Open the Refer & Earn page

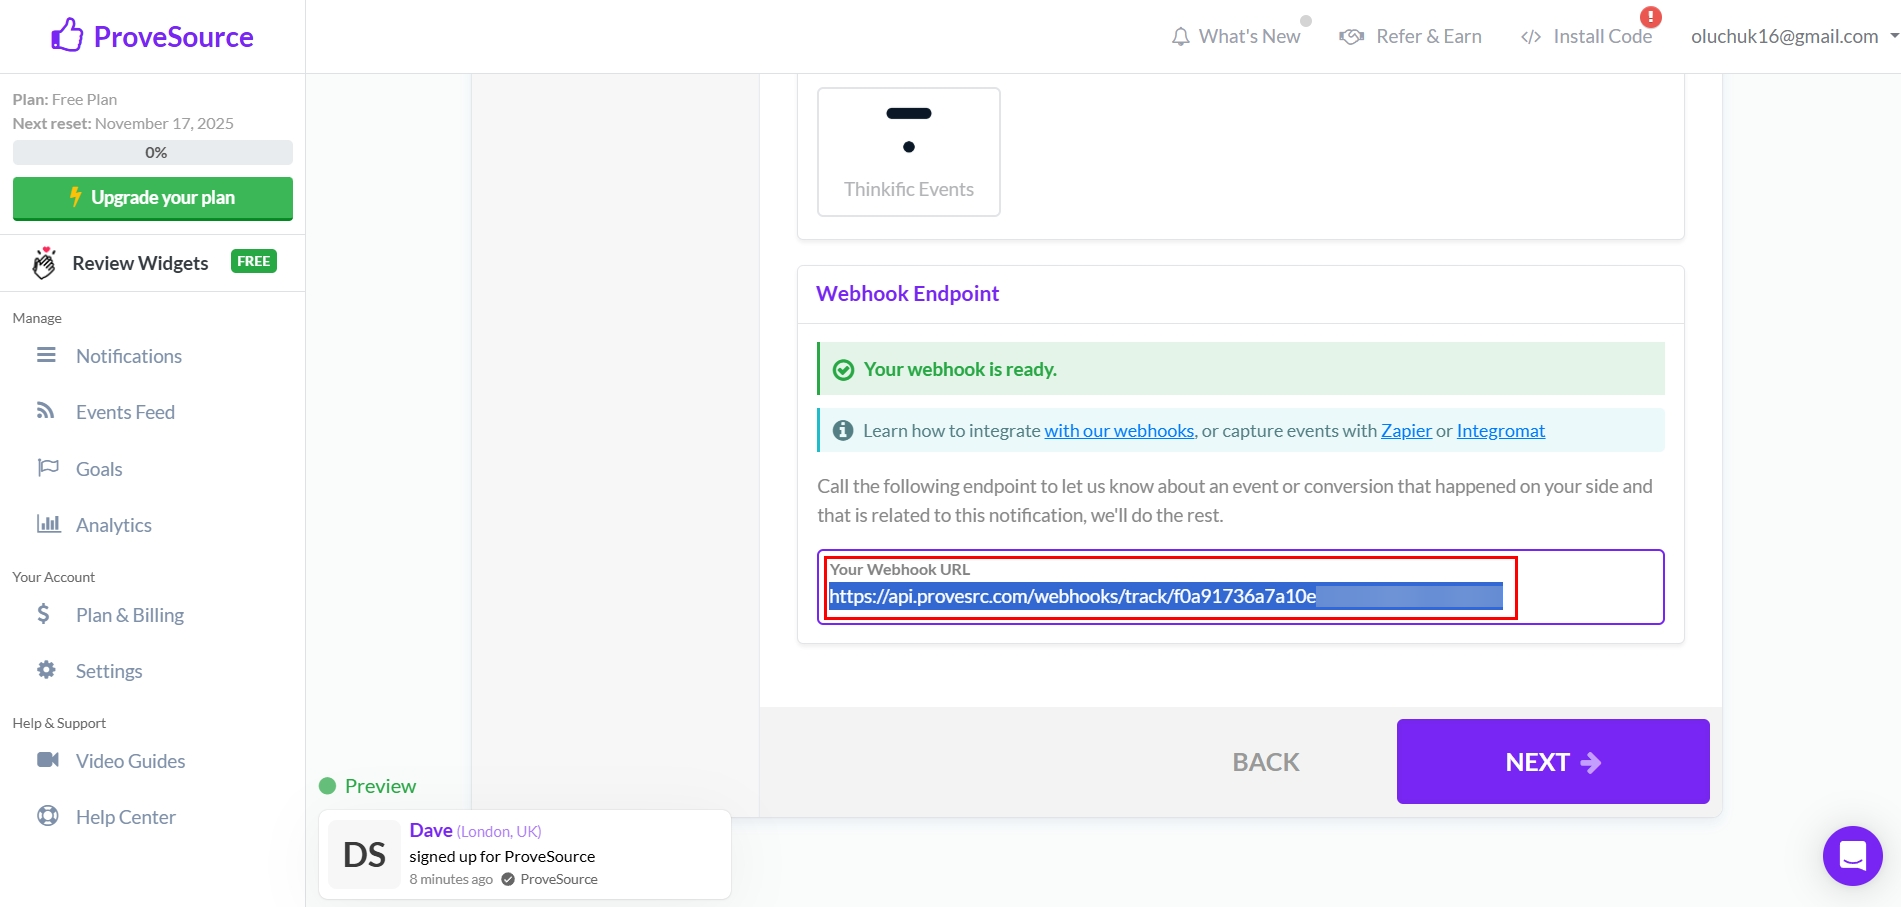tap(1410, 36)
